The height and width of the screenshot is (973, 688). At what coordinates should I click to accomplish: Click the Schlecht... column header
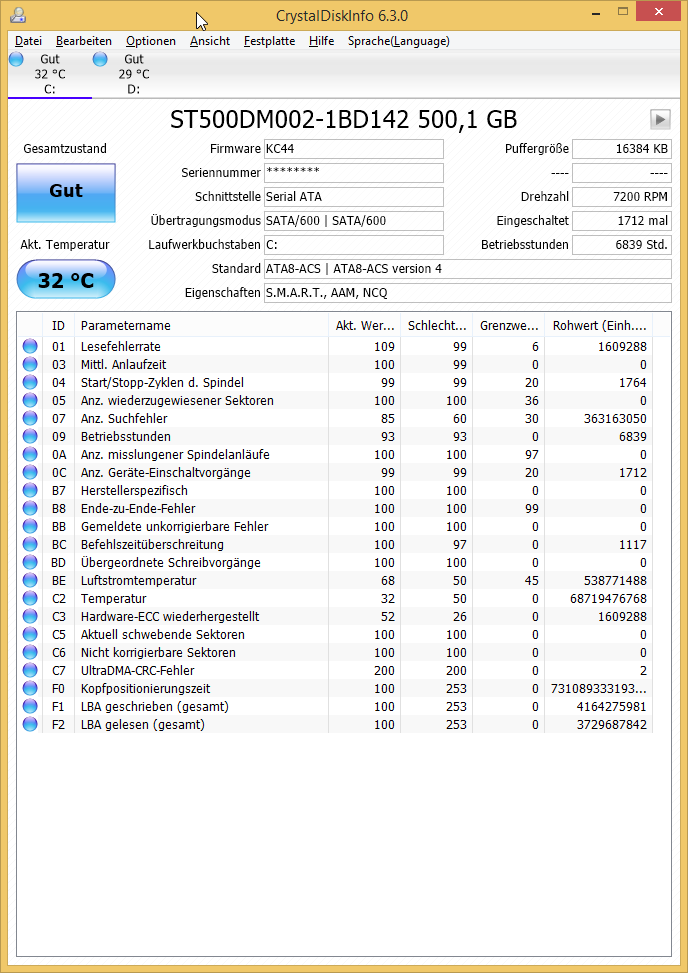pyautogui.click(x=436, y=325)
